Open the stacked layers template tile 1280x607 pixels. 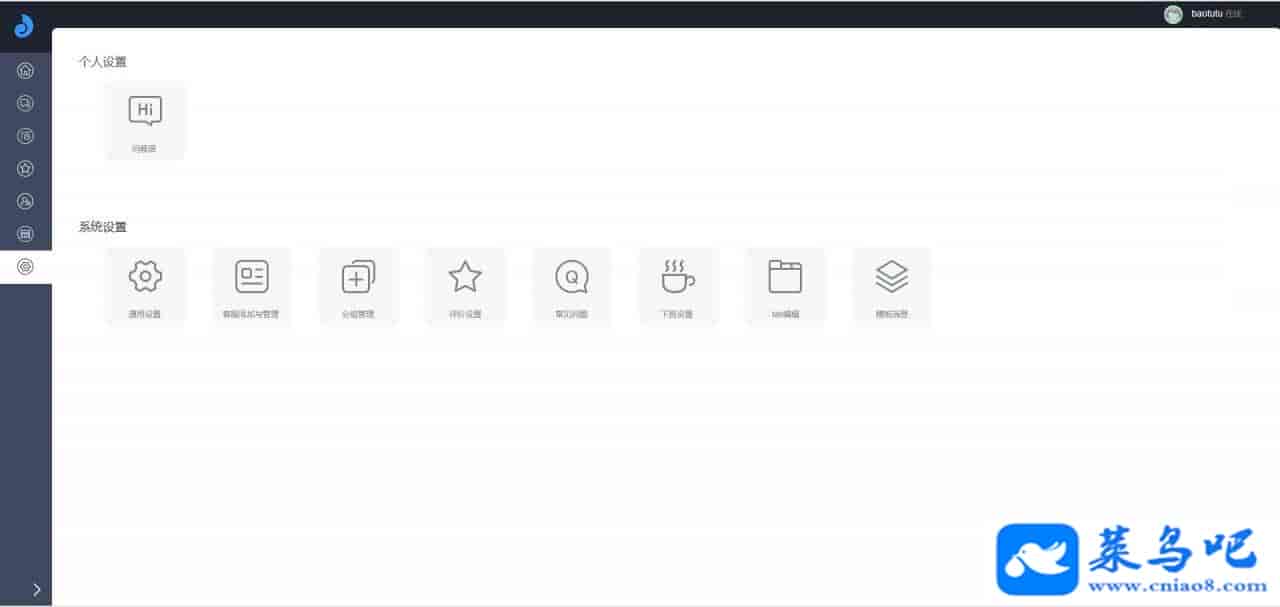[x=892, y=287]
